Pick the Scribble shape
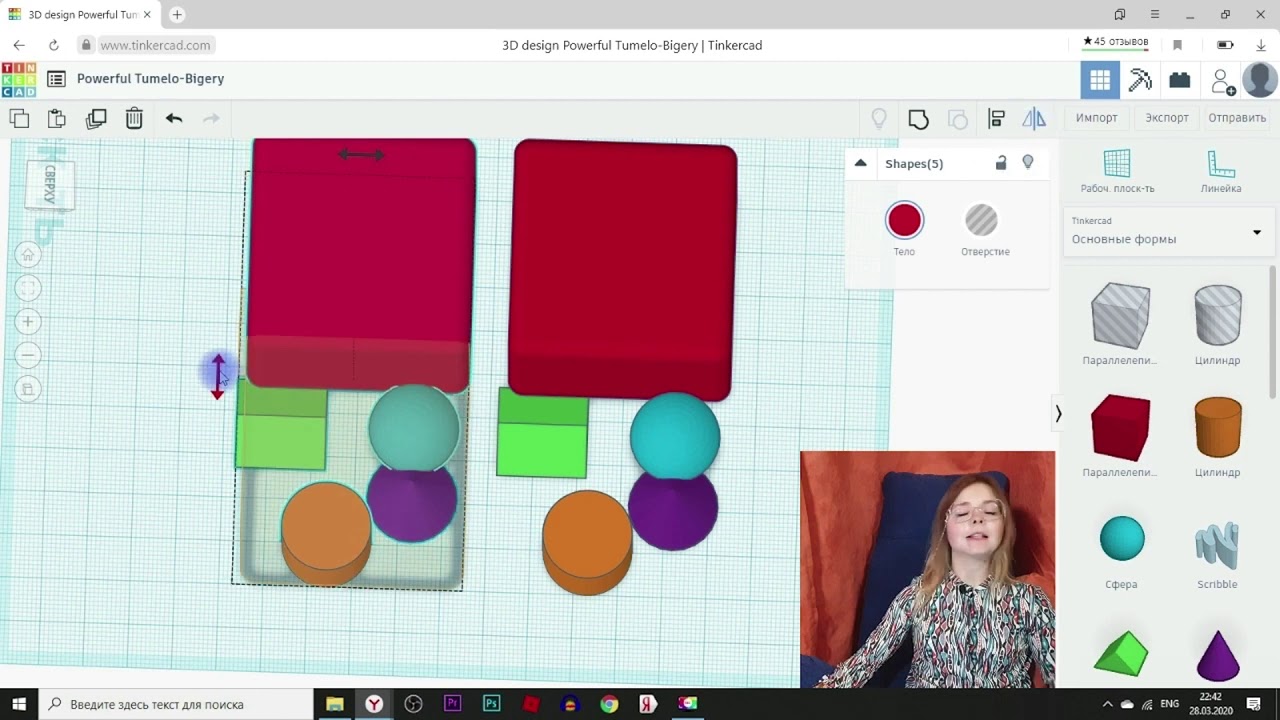The image size is (1280, 720). [1217, 547]
